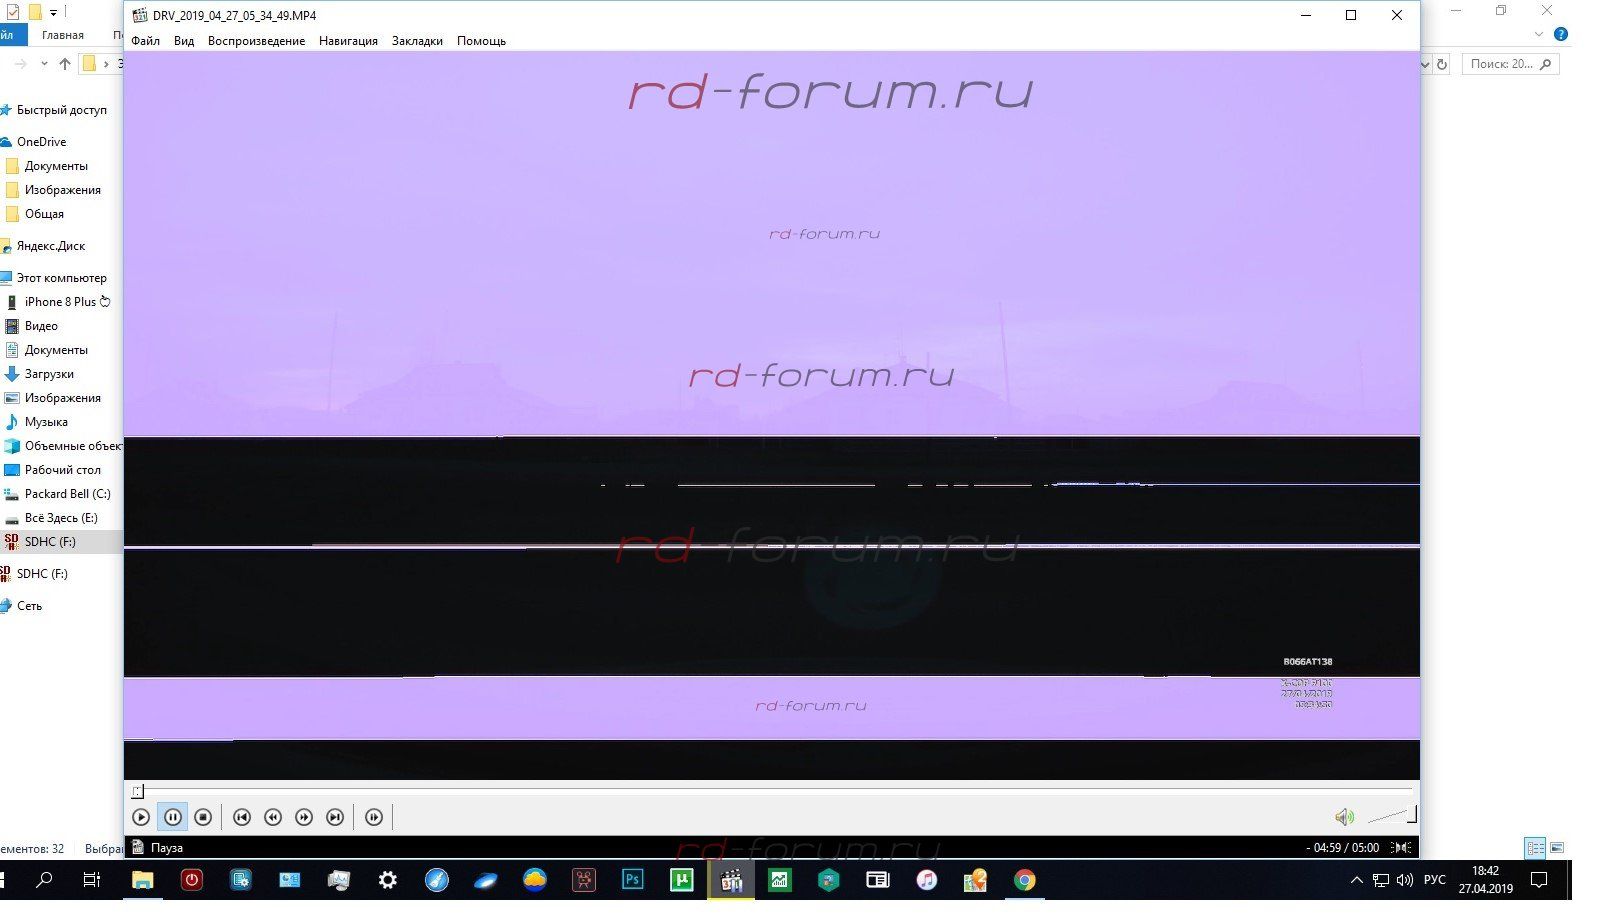This screenshot has height=921, width=1620.
Task: Open the Воспроизведение menu
Action: (256, 41)
